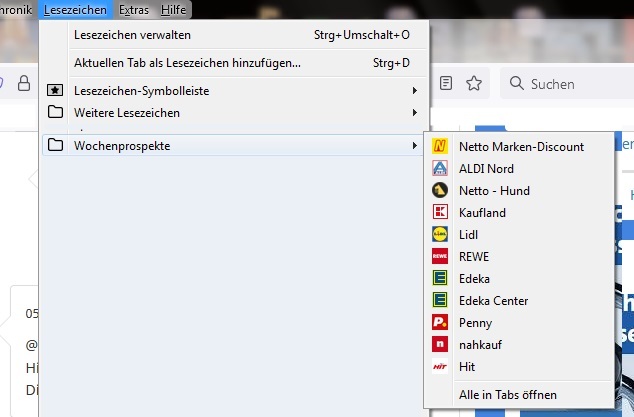Click the reader view icon
This screenshot has width=634, height=417.
coord(446,83)
